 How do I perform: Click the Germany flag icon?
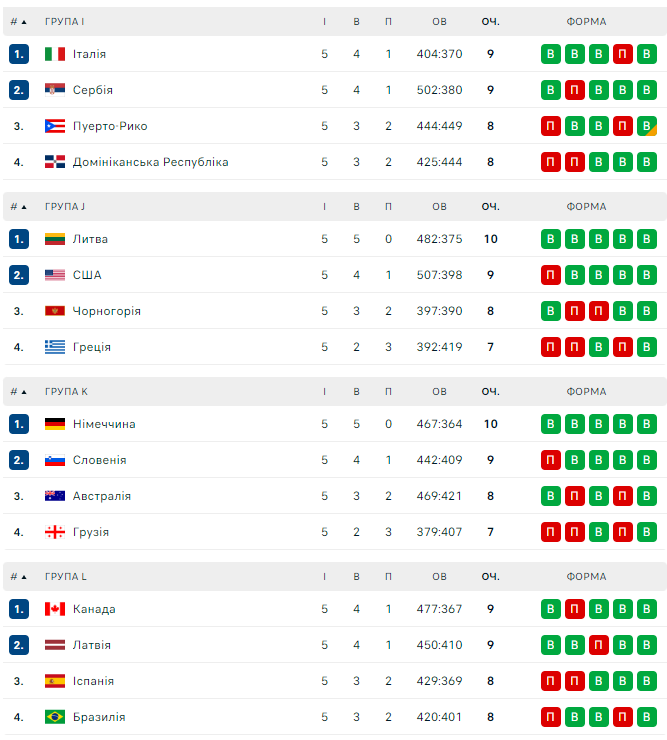point(55,424)
